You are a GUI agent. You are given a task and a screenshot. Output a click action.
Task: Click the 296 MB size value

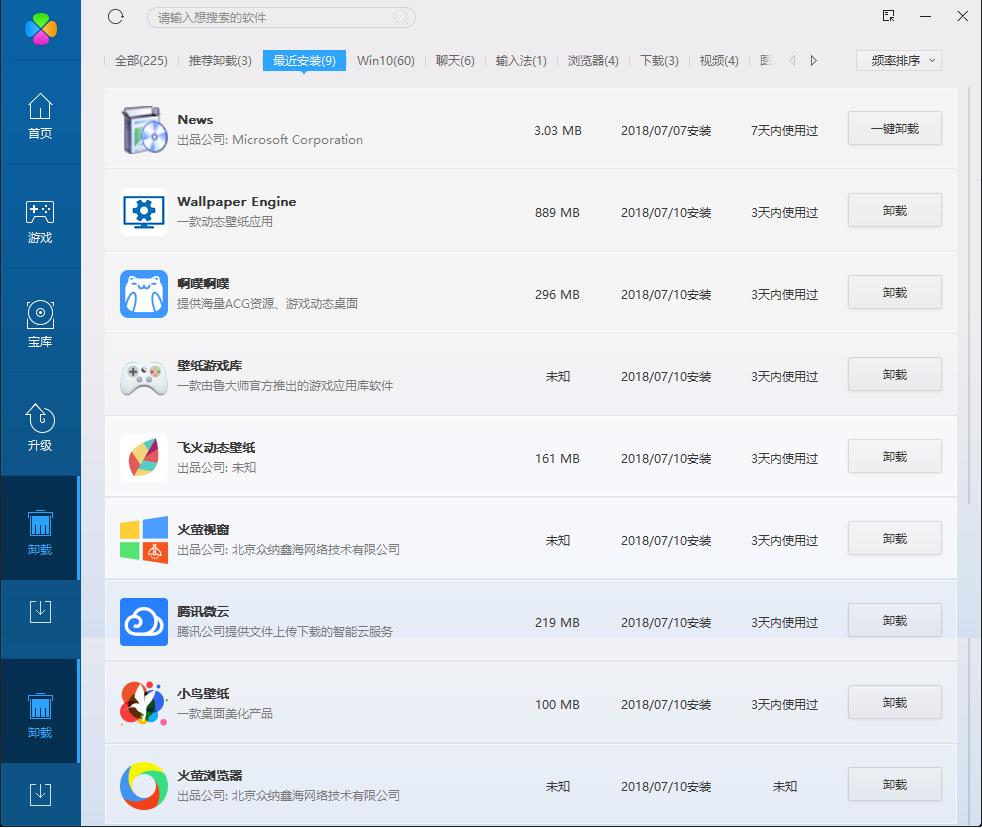pyautogui.click(x=557, y=295)
